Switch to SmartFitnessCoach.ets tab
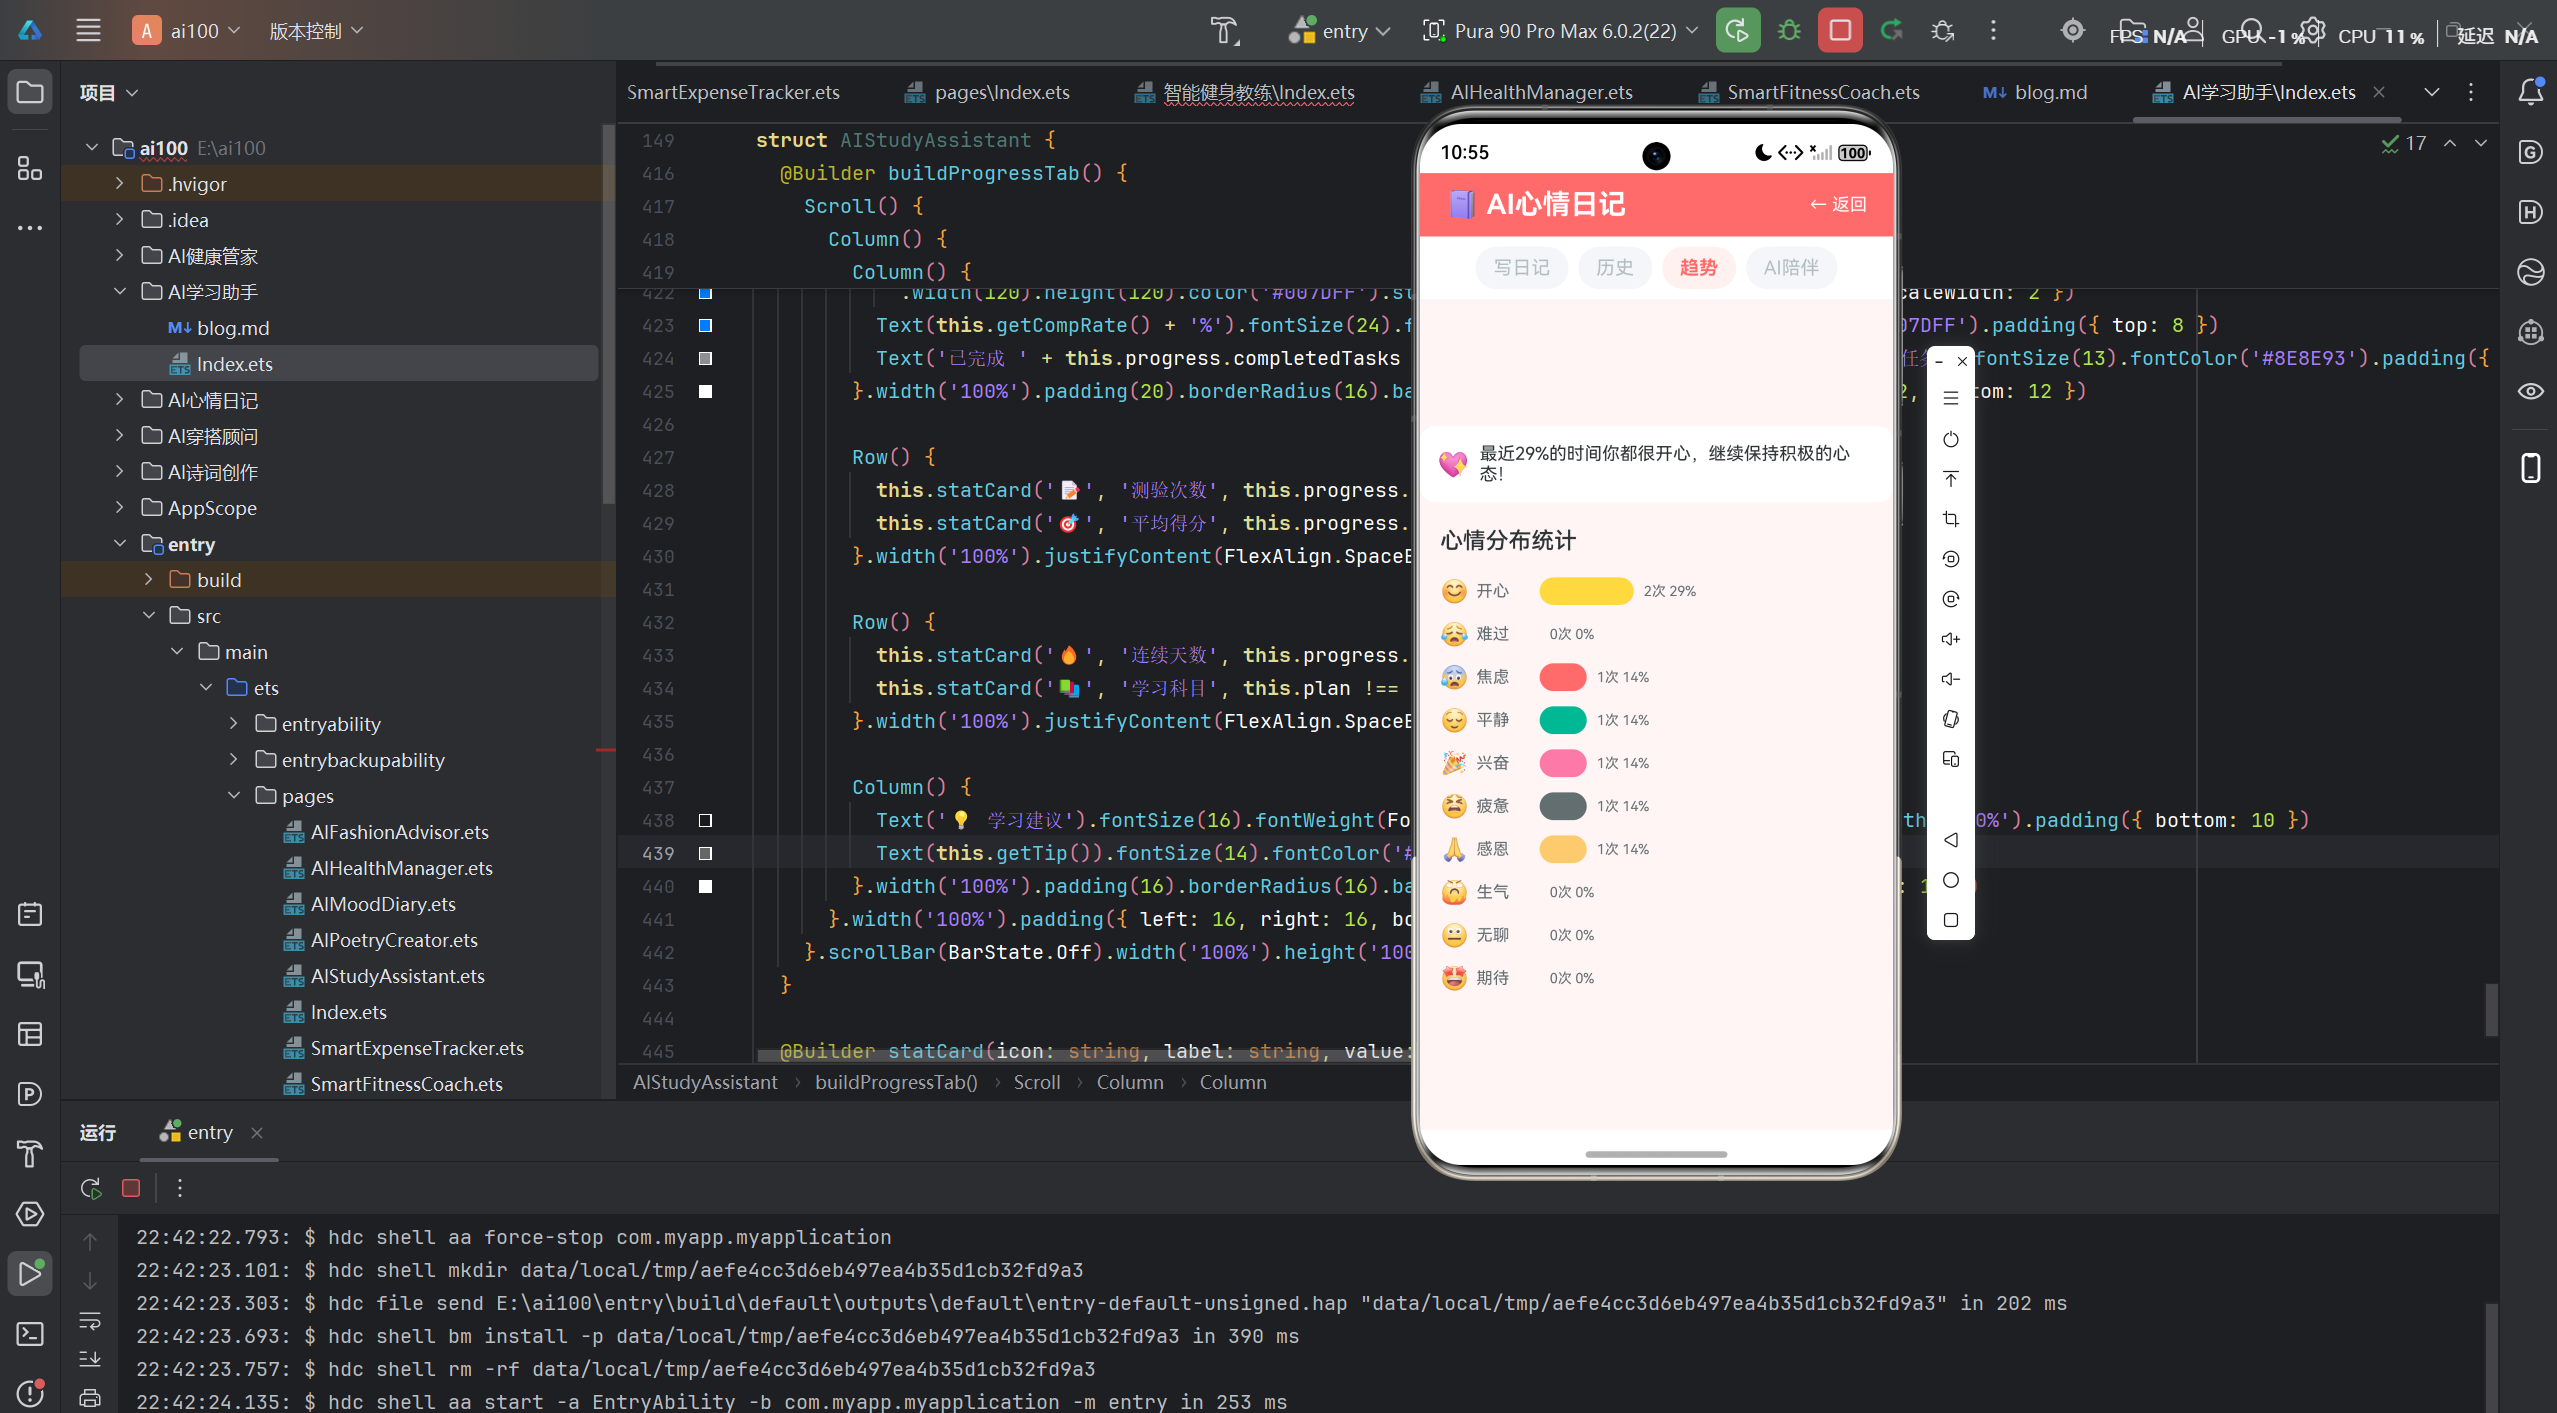The image size is (2557, 1413). click(x=1809, y=92)
